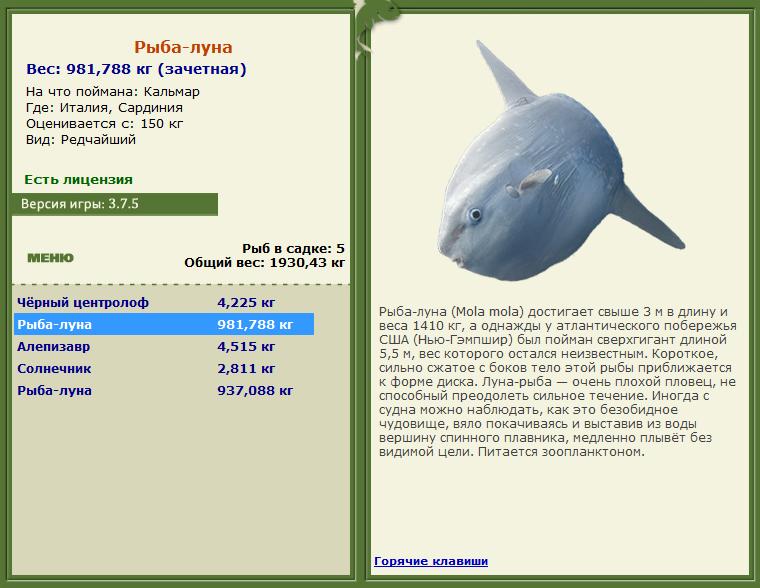Select the Рыба-луна 937,088 кг row
Image resolution: width=760 pixels, height=588 pixels.
(x=164, y=391)
